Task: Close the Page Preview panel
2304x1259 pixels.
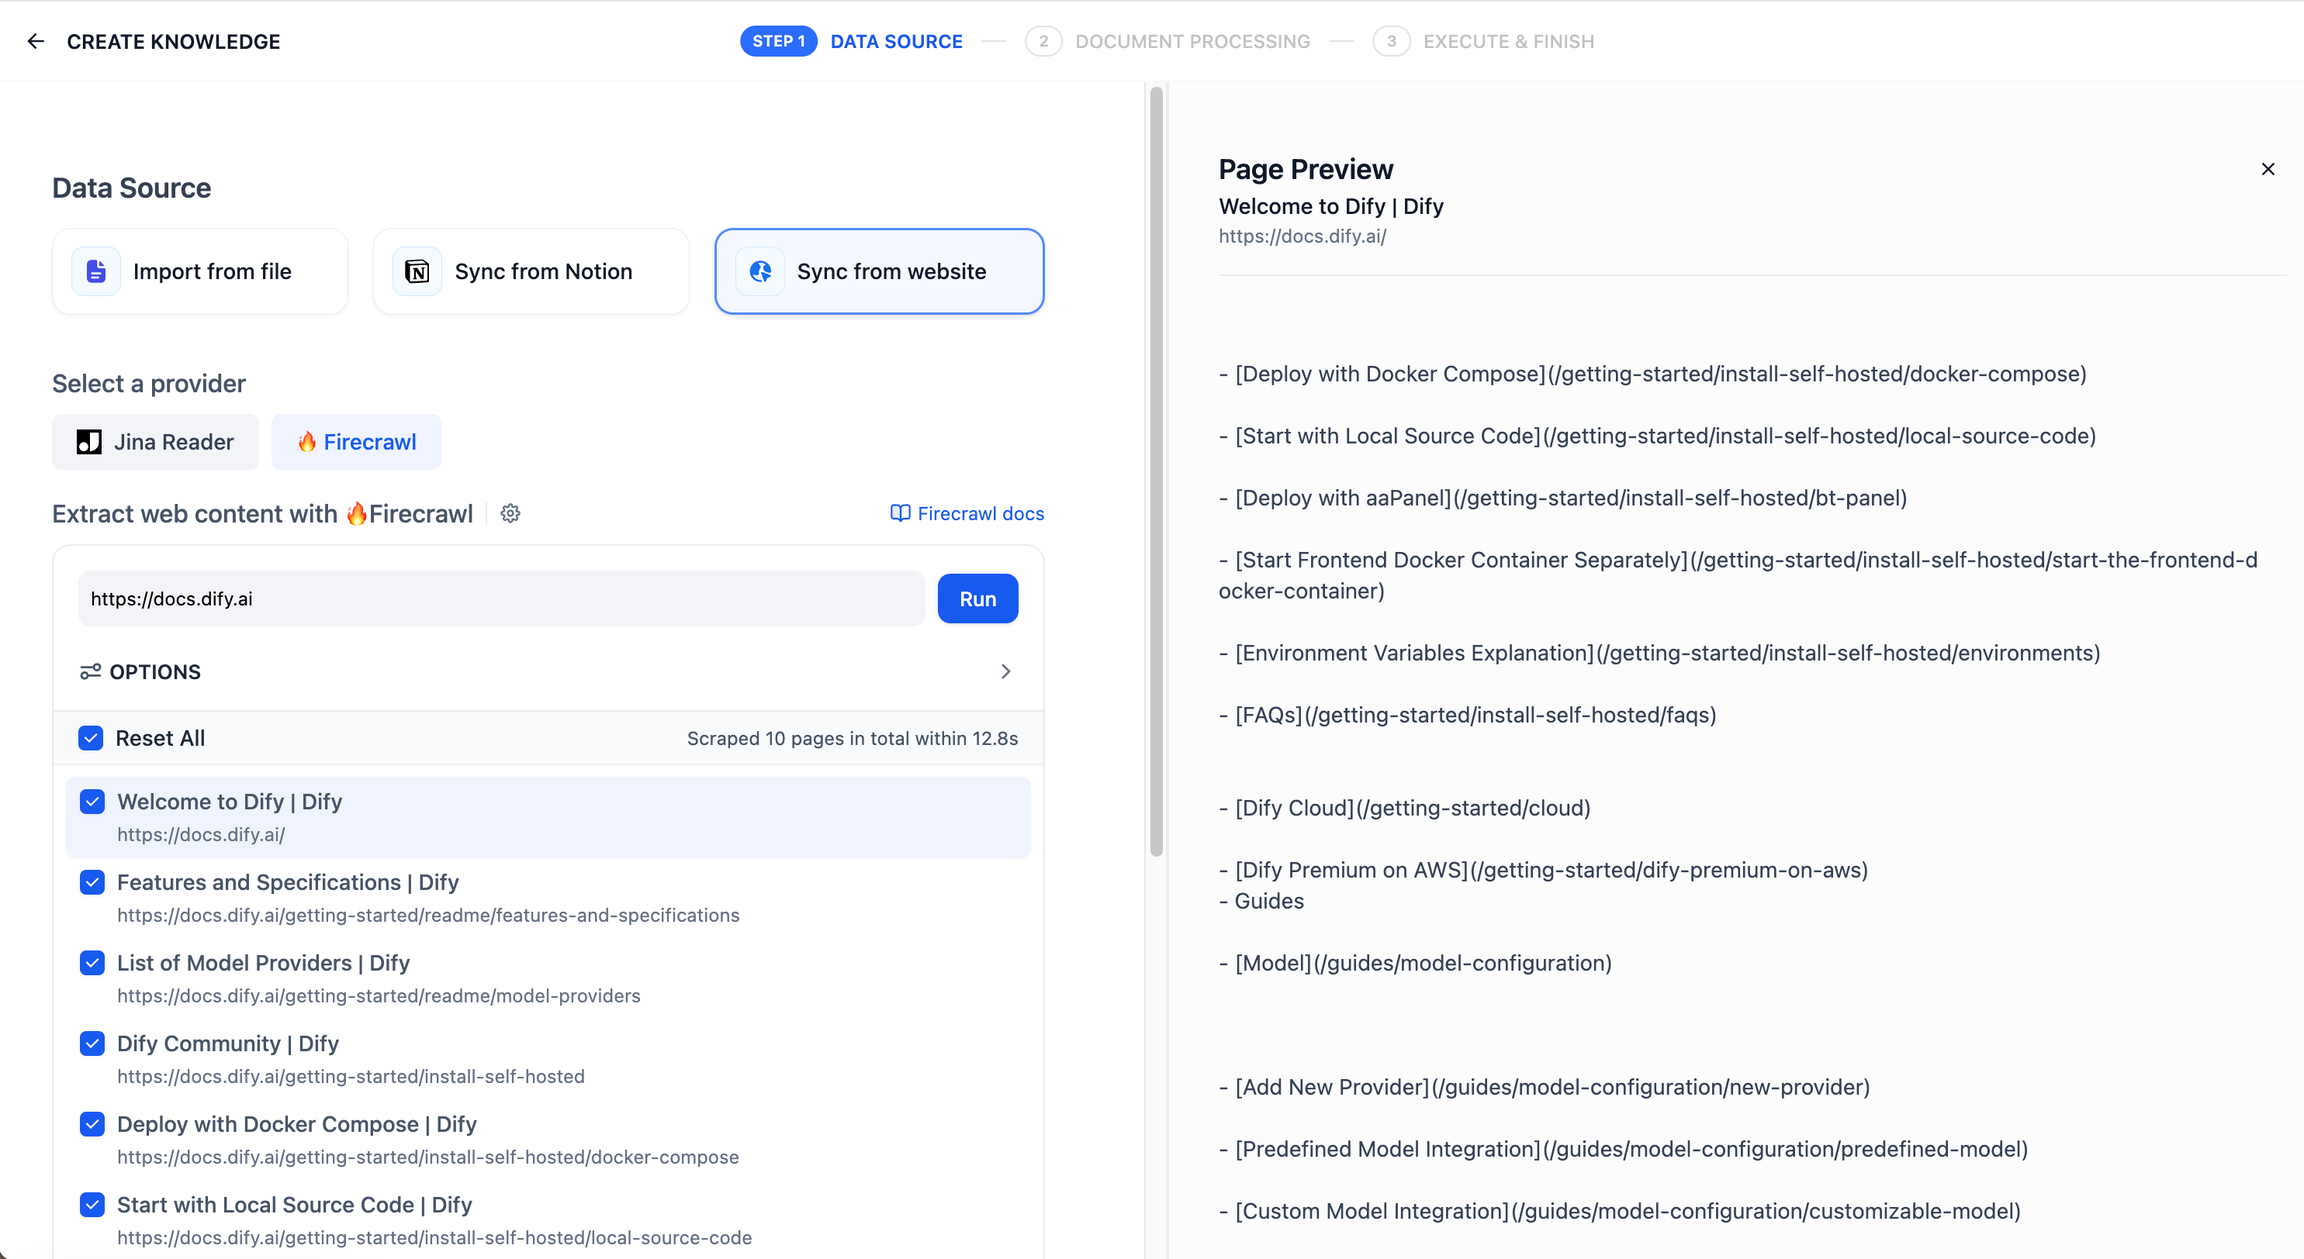Action: coord(2268,169)
